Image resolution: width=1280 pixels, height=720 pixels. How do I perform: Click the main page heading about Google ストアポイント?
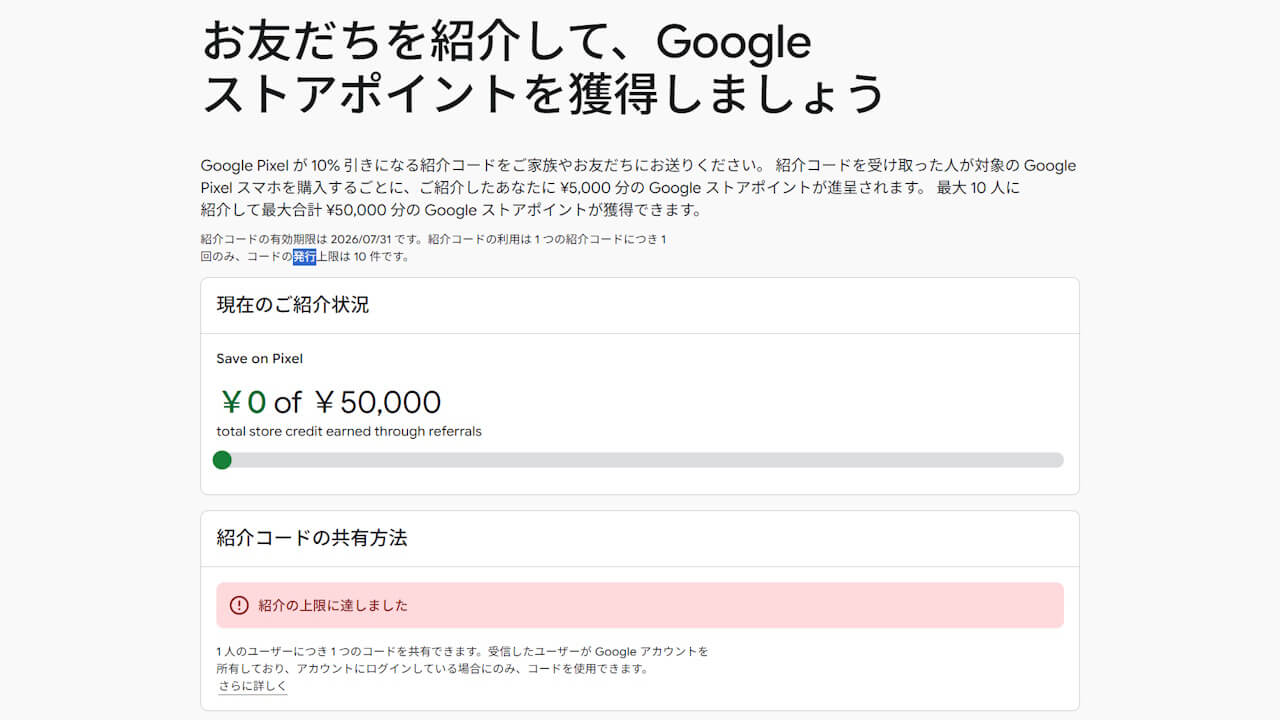click(x=543, y=67)
